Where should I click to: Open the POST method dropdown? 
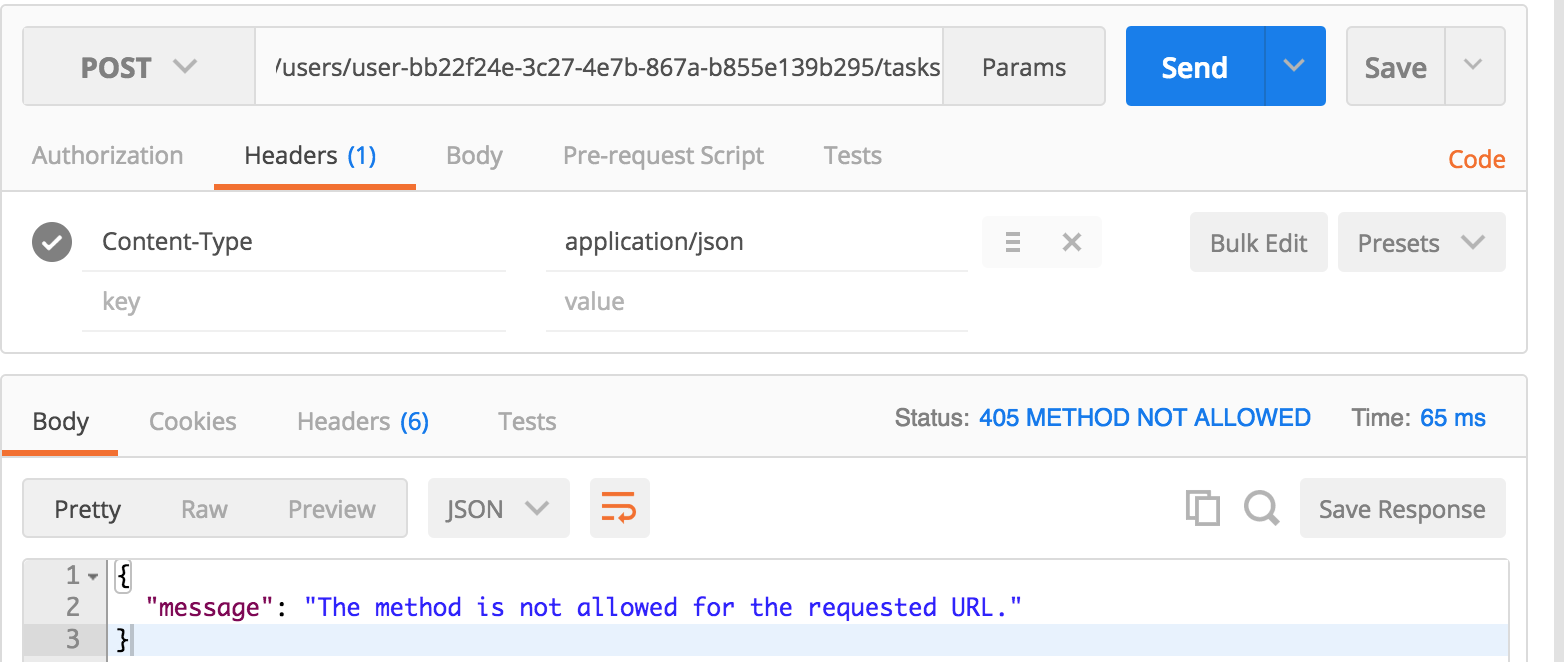[x=139, y=67]
